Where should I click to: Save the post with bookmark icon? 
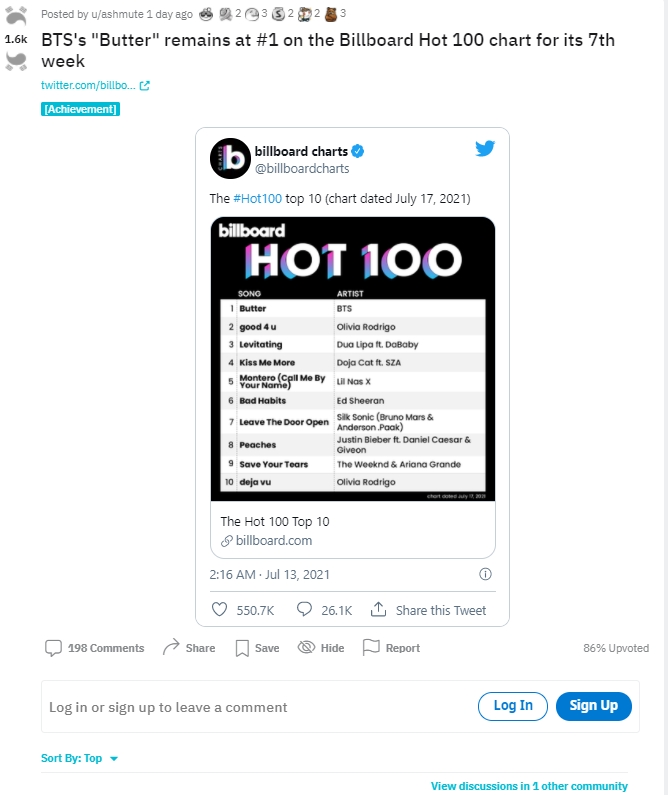click(x=257, y=648)
